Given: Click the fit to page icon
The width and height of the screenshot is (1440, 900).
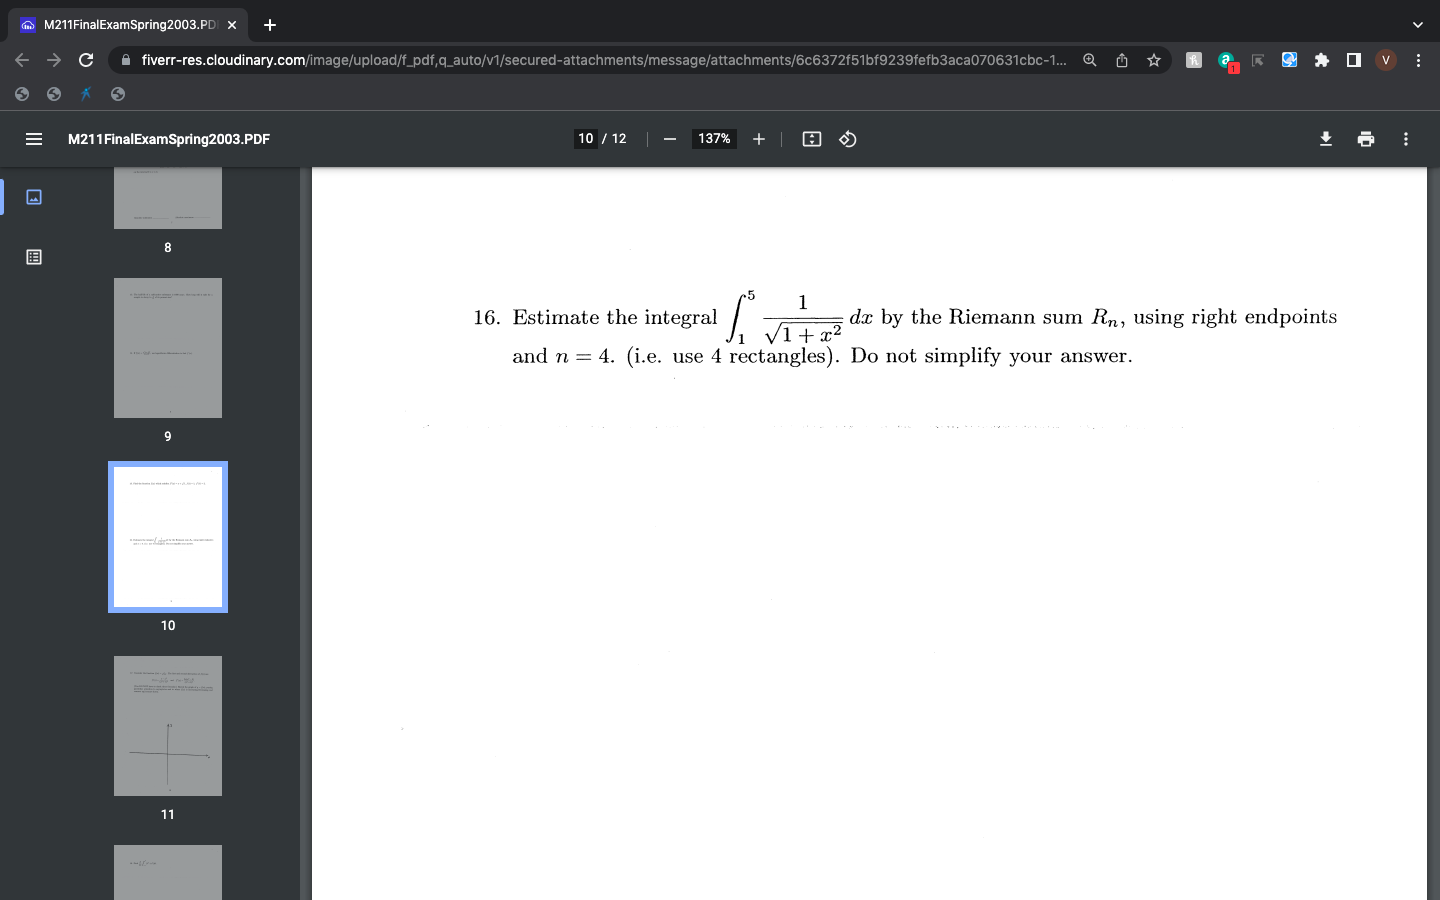Looking at the screenshot, I should tap(812, 139).
